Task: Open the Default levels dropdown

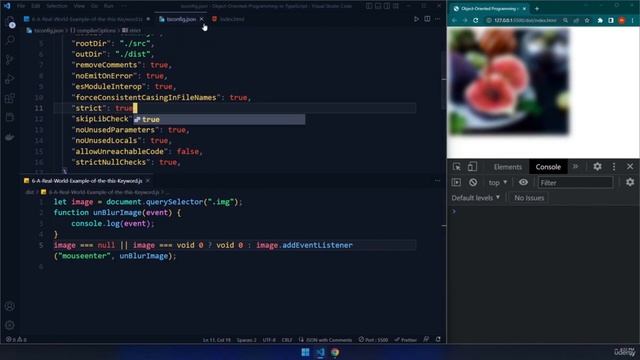Action: pos(476,198)
